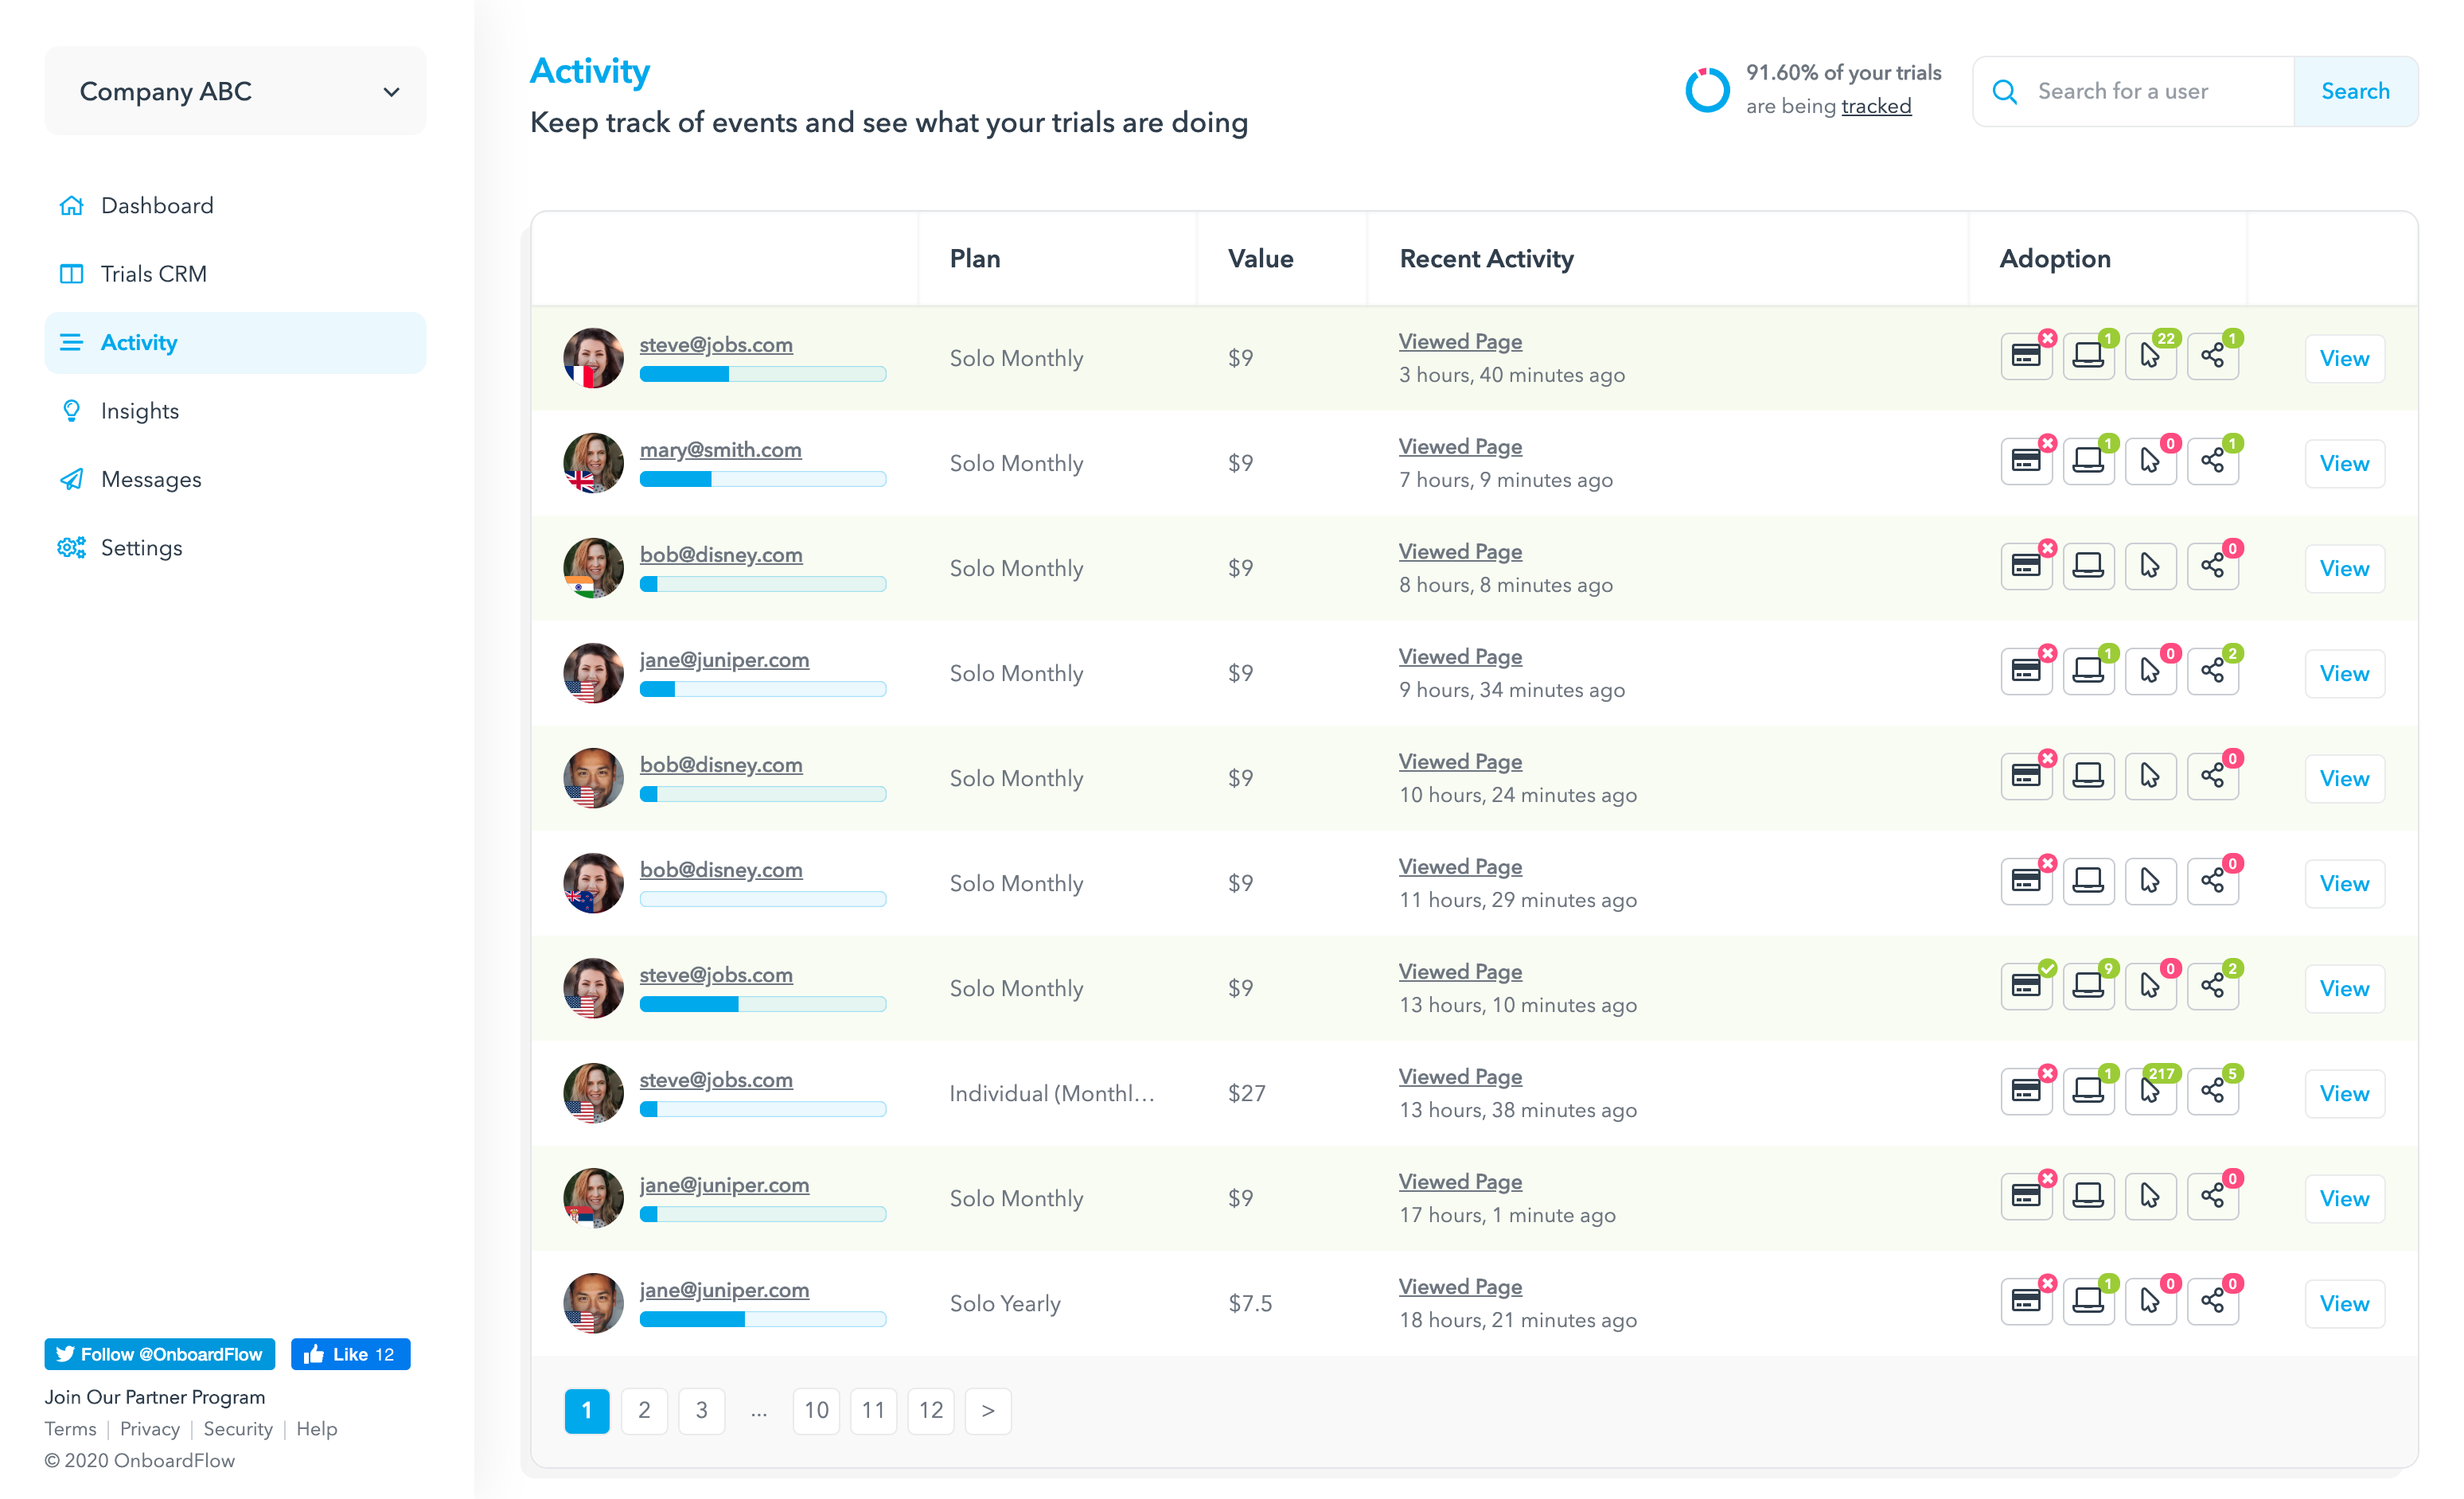Screen dimensions: 2464x1499
Task: Open the Dashboard menu item
Action: pyautogui.click(x=157, y=205)
